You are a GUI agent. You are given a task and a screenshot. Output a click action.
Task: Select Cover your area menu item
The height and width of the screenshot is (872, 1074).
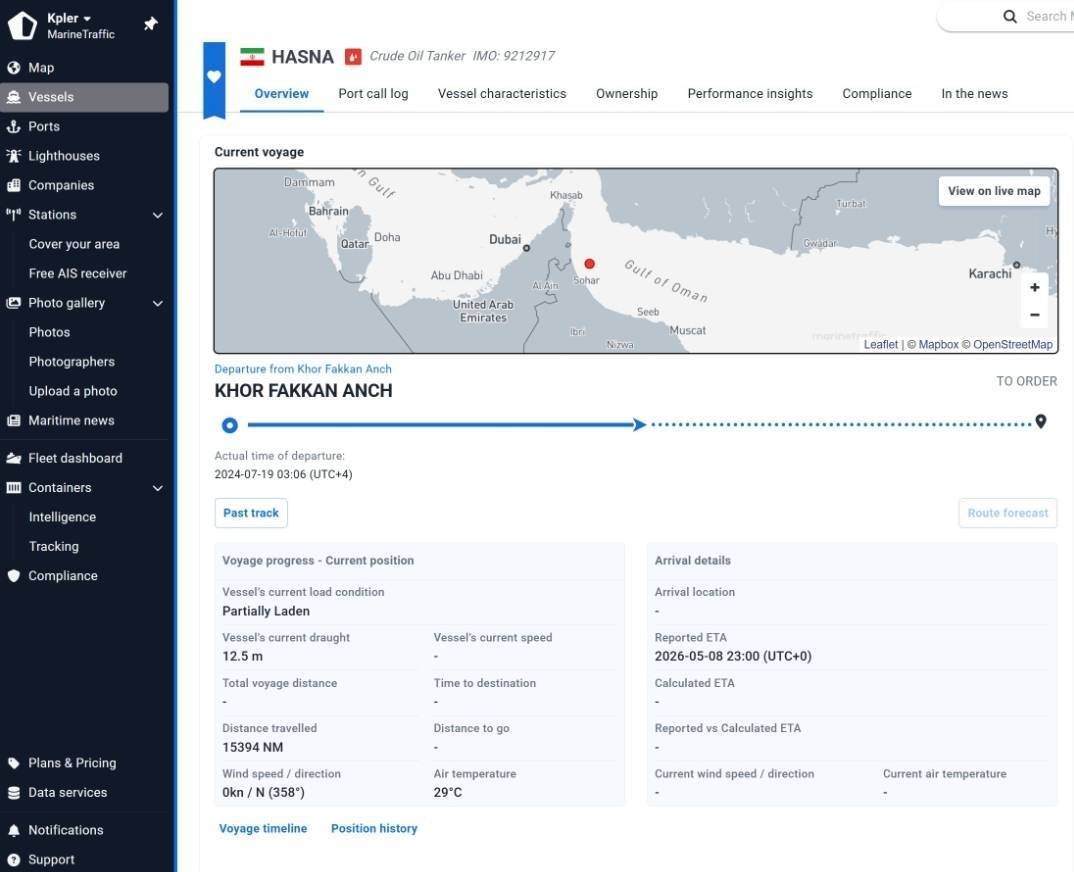click(x=74, y=245)
